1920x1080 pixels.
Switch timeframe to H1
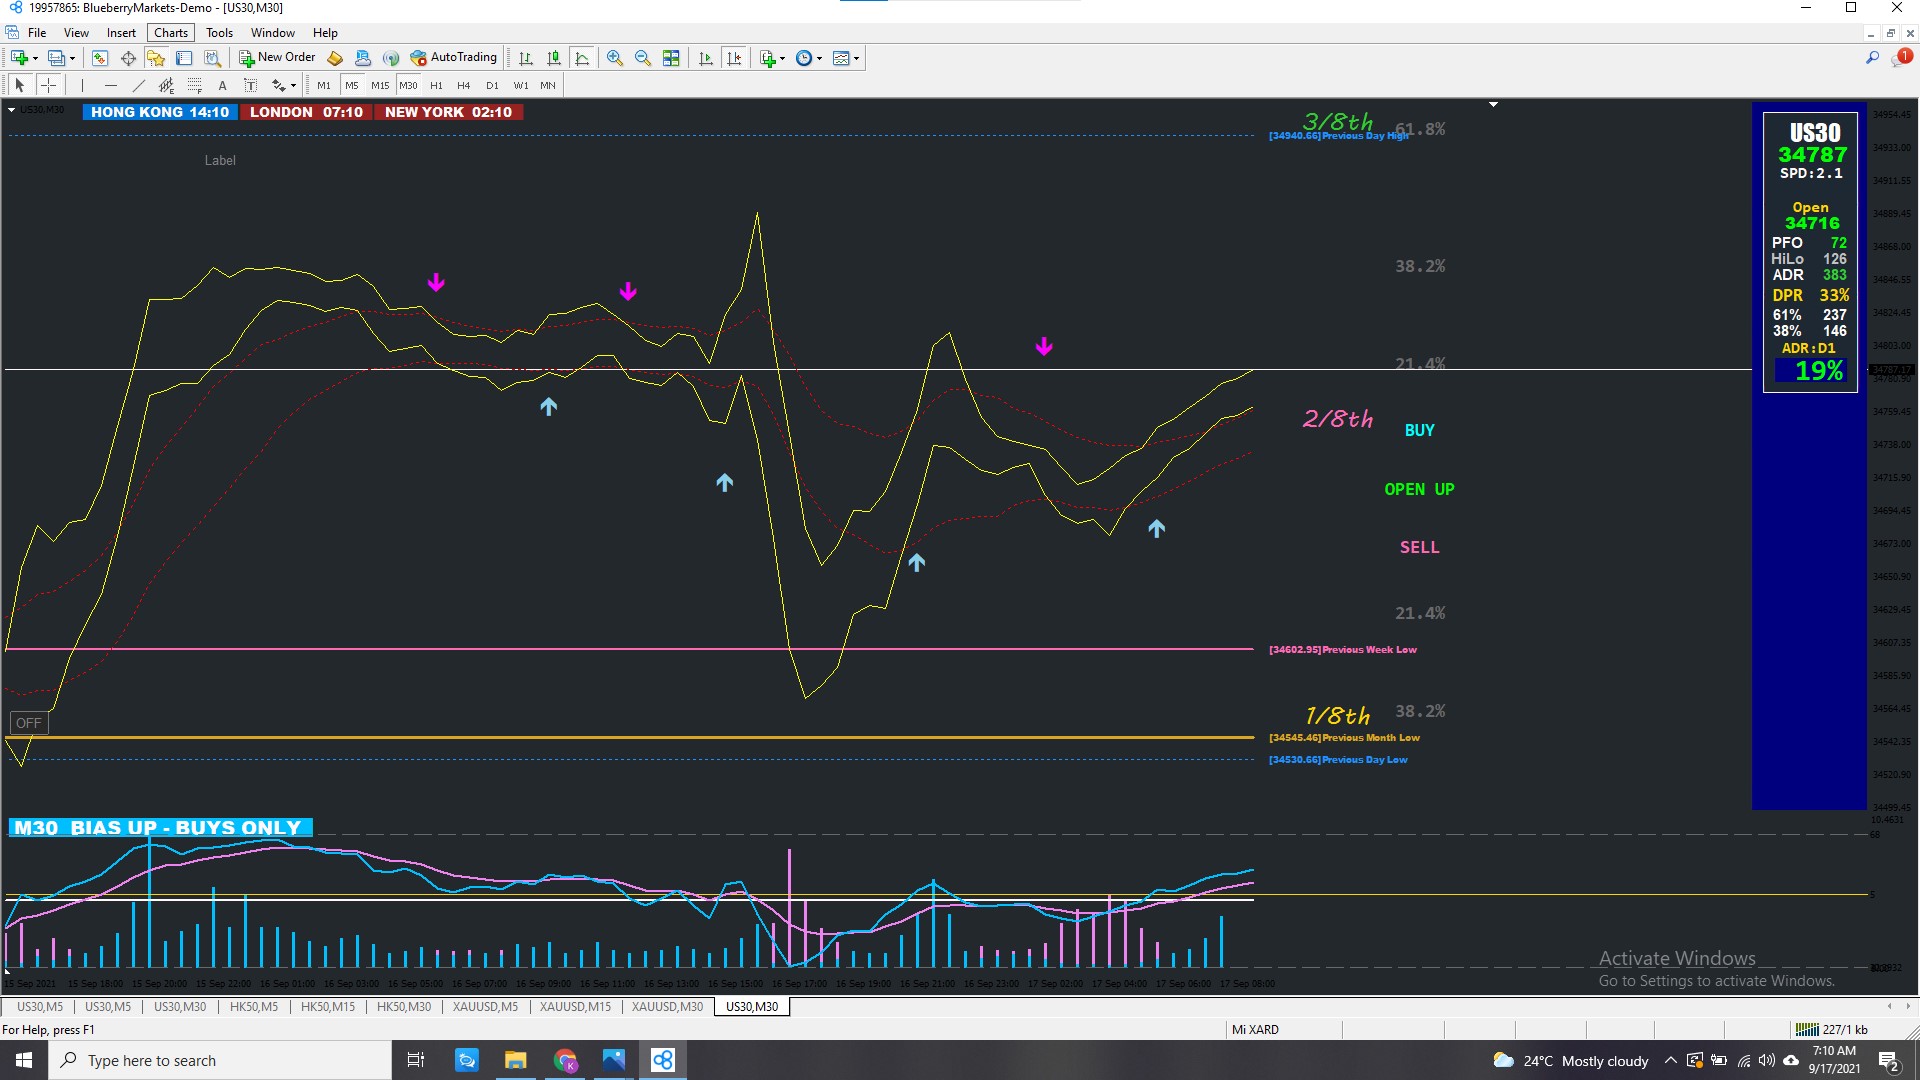click(436, 85)
